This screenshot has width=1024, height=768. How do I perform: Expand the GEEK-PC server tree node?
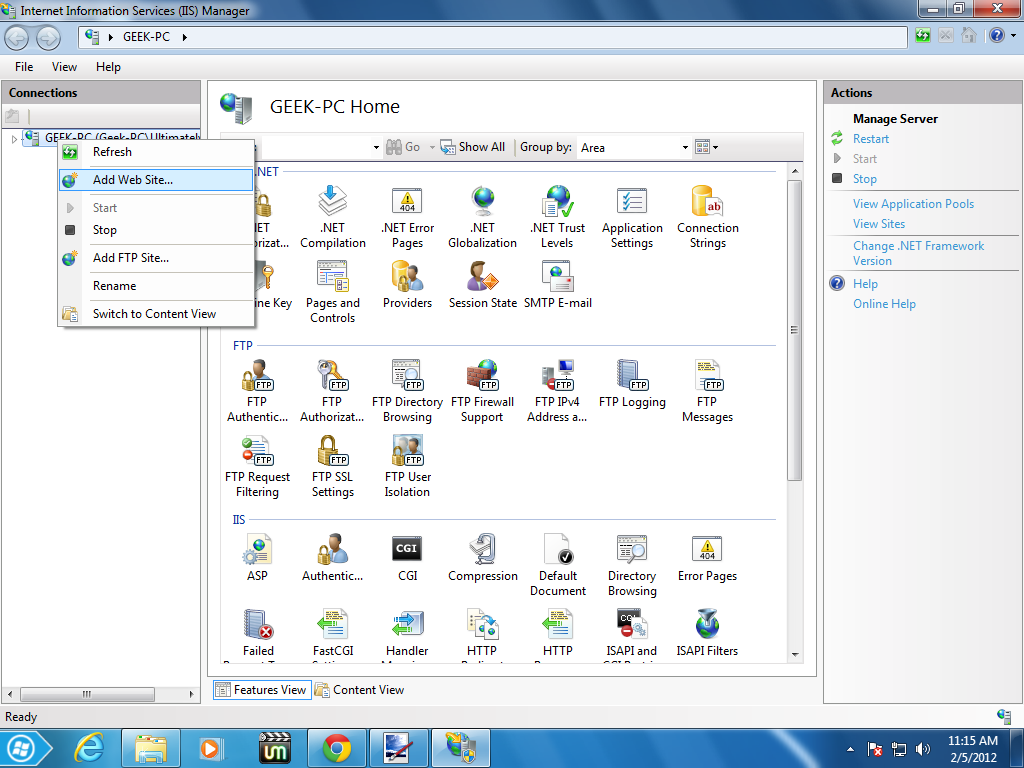pyautogui.click(x=14, y=139)
